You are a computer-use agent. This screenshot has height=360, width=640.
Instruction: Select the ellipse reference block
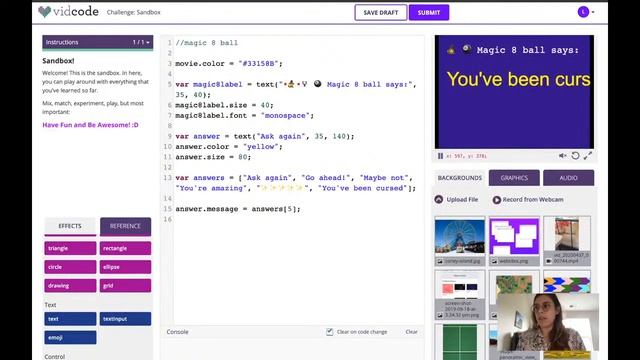tap(125, 267)
